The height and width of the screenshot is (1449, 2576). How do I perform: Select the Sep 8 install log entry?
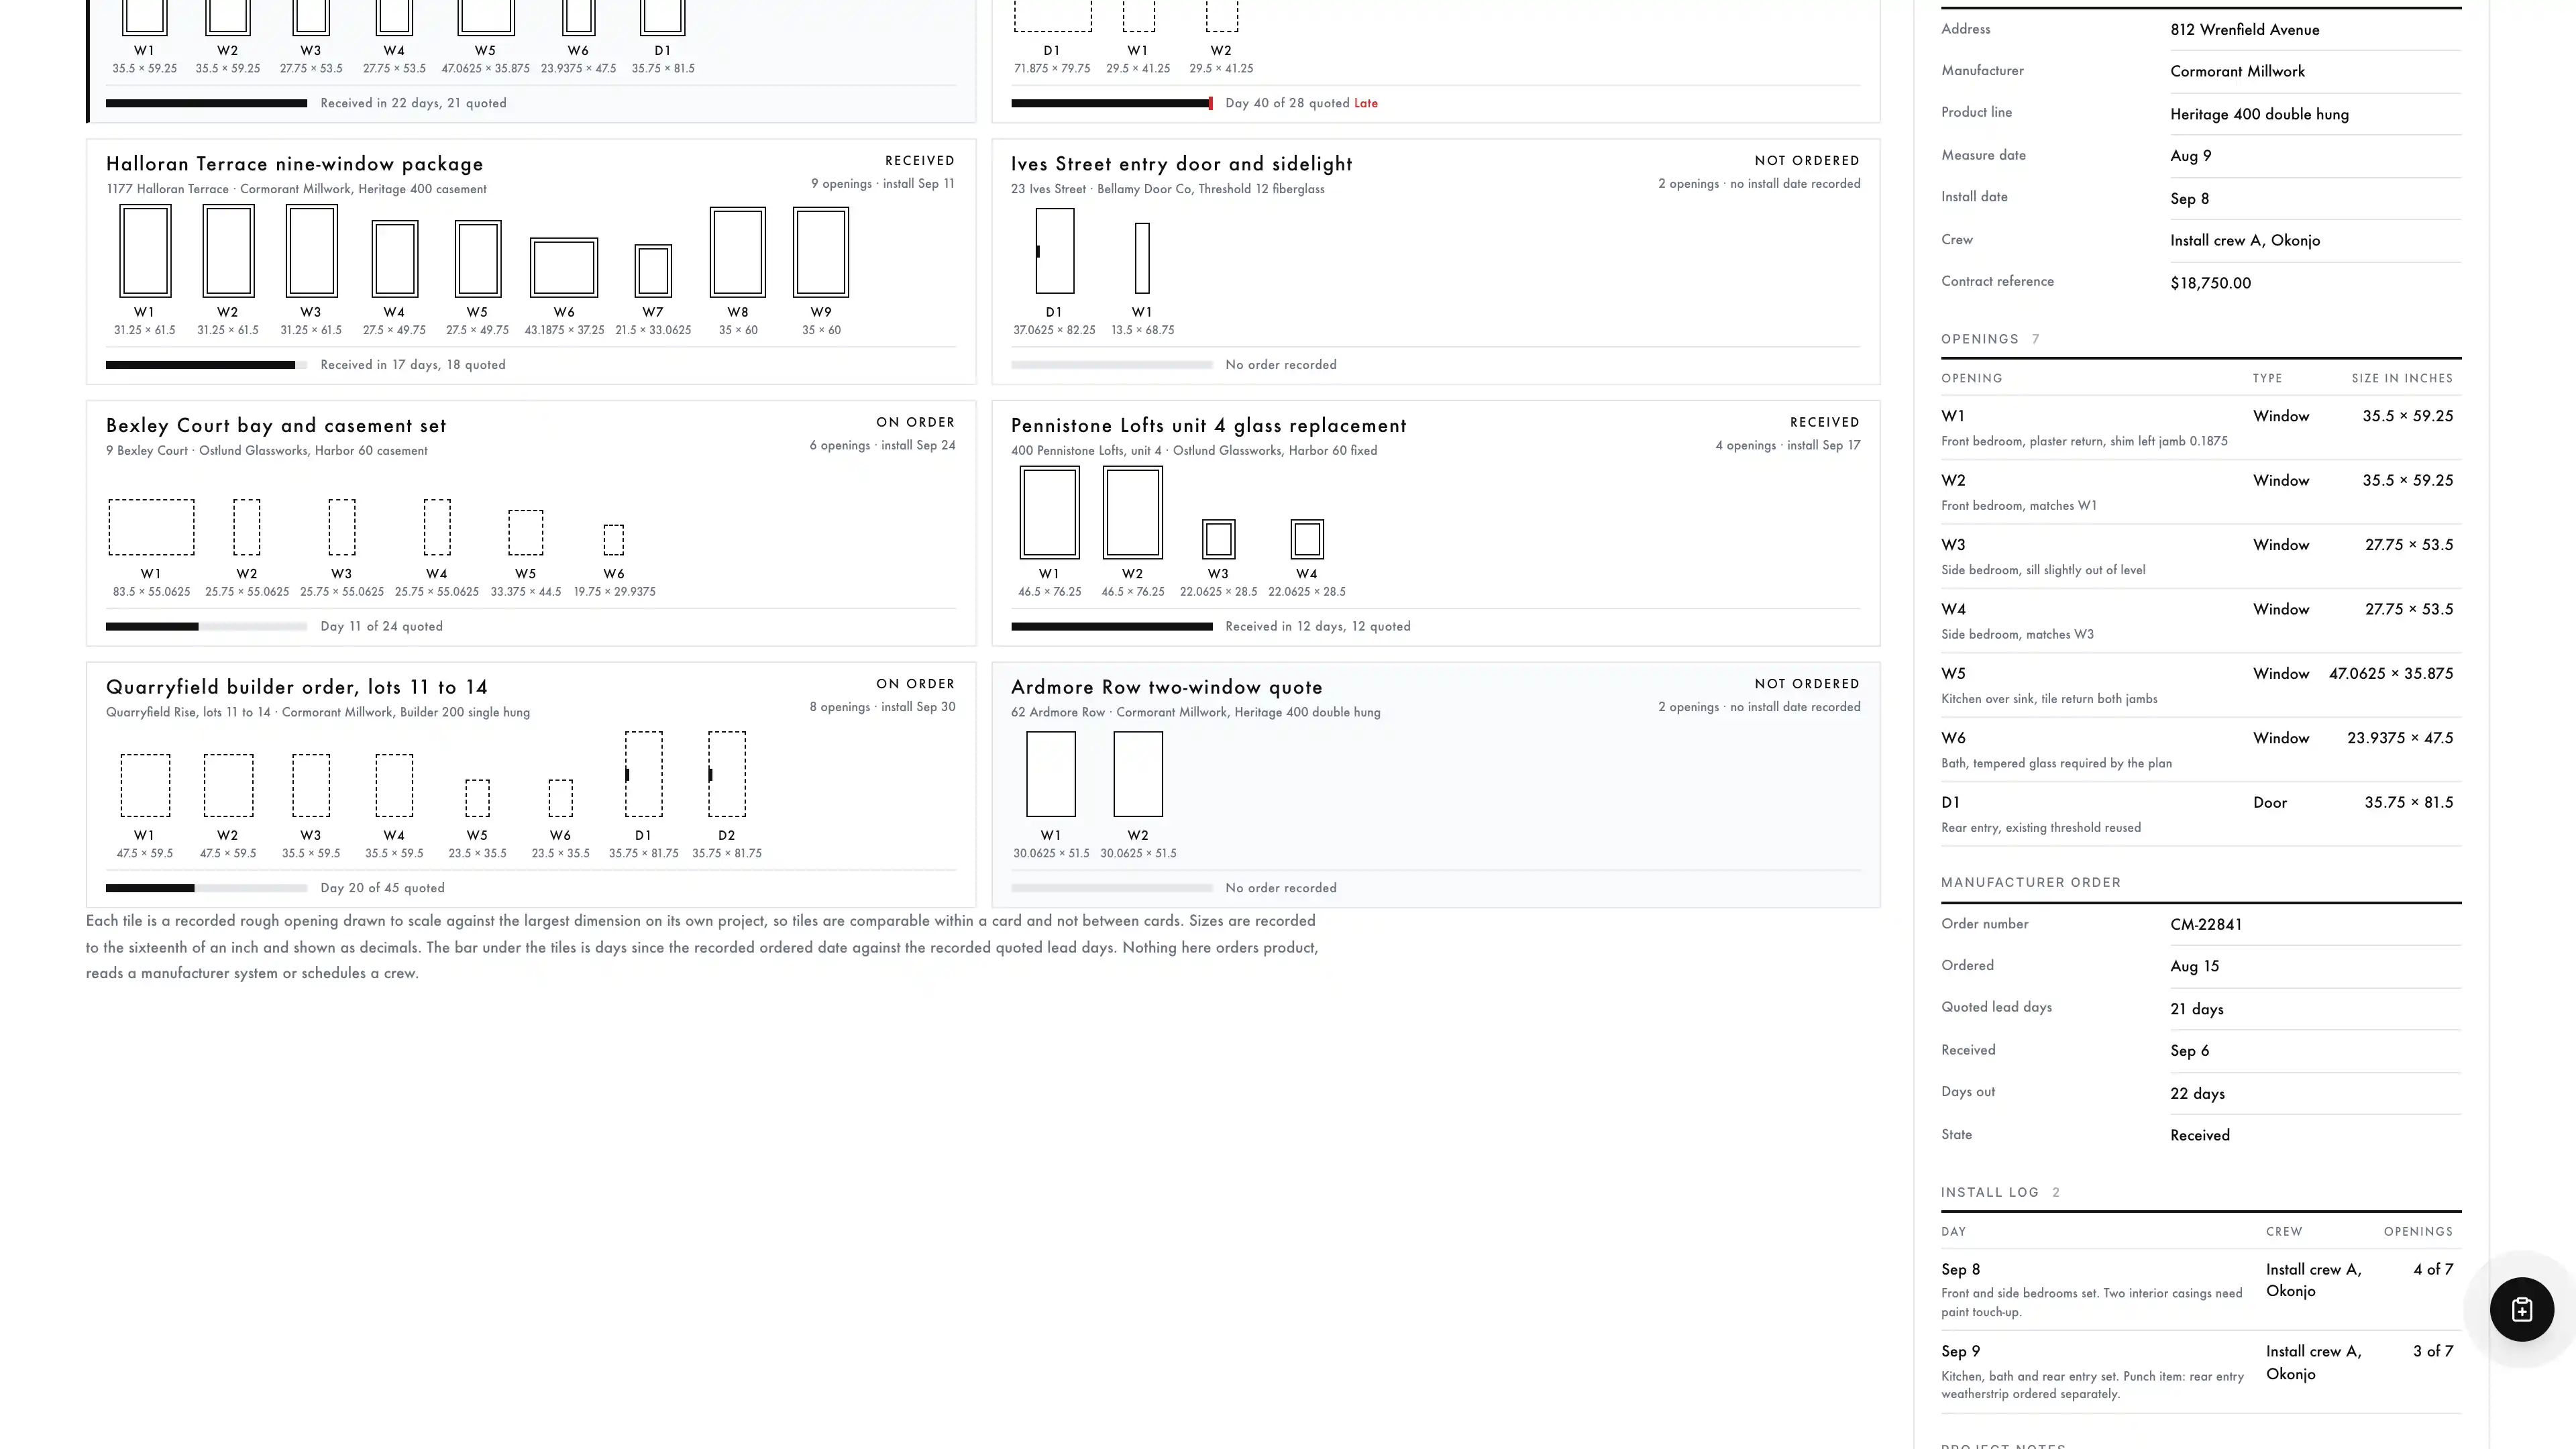(x=2201, y=1289)
